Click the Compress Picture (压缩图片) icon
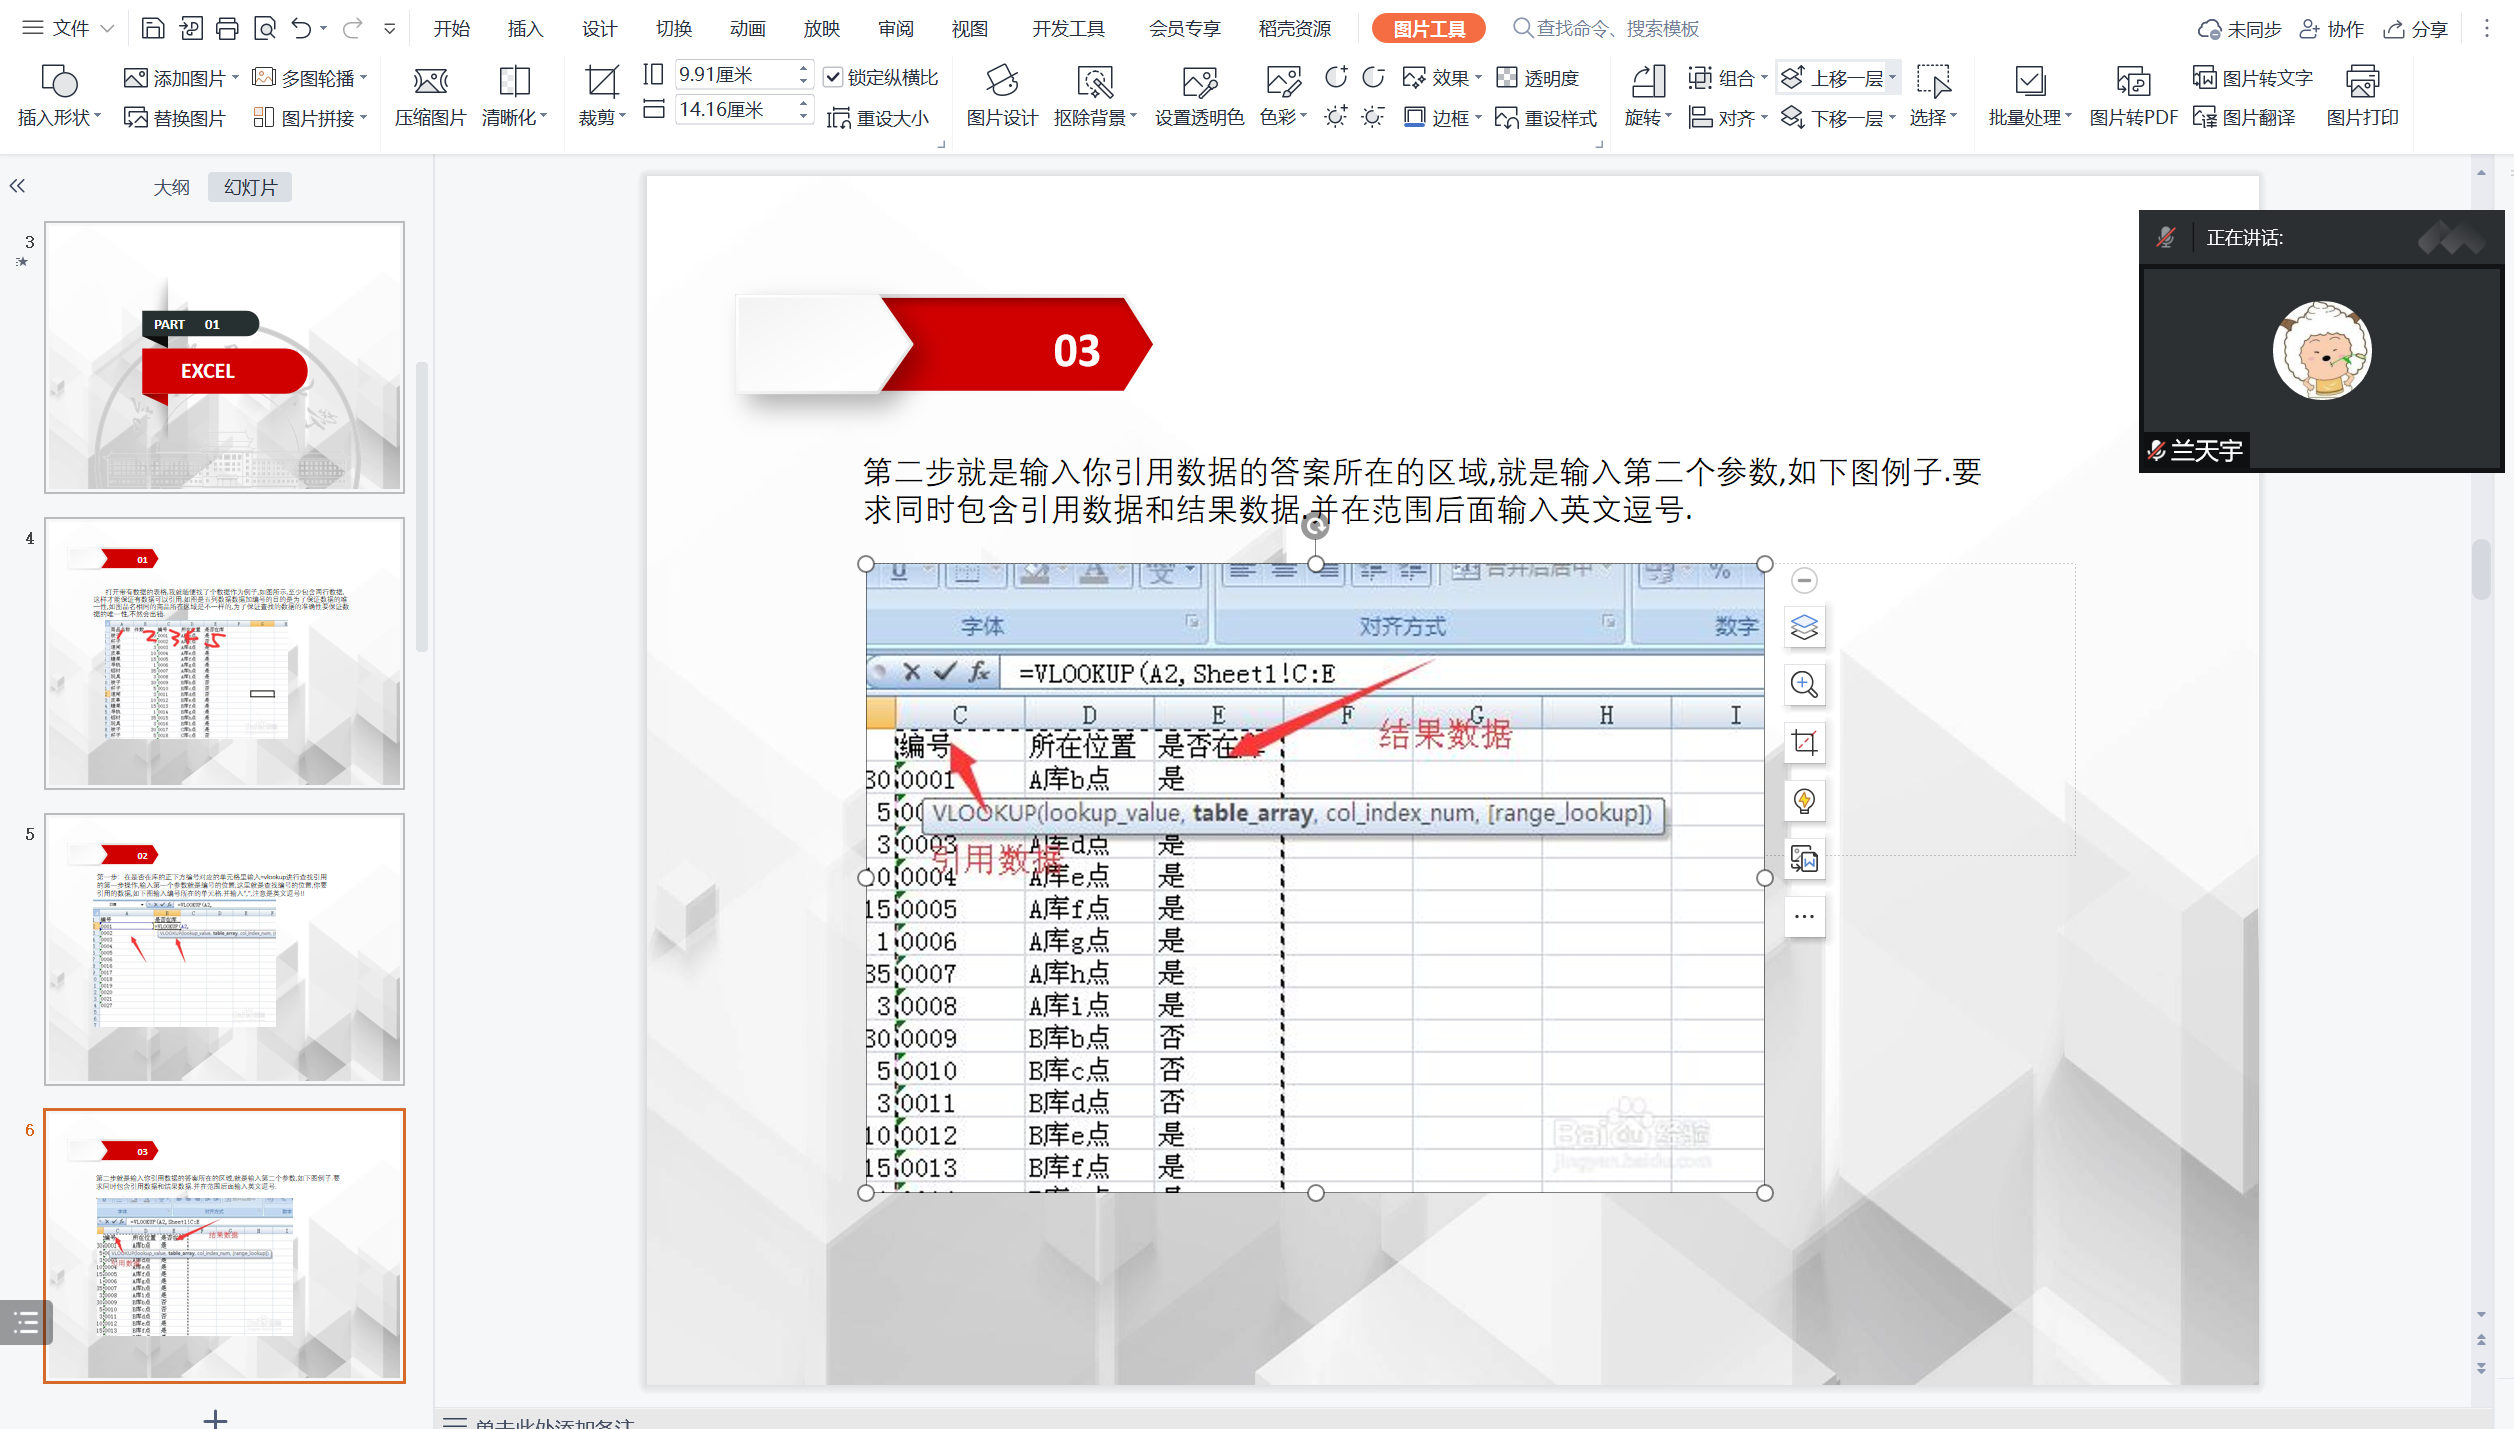Viewport: 2514px width, 1429px height. click(430, 81)
